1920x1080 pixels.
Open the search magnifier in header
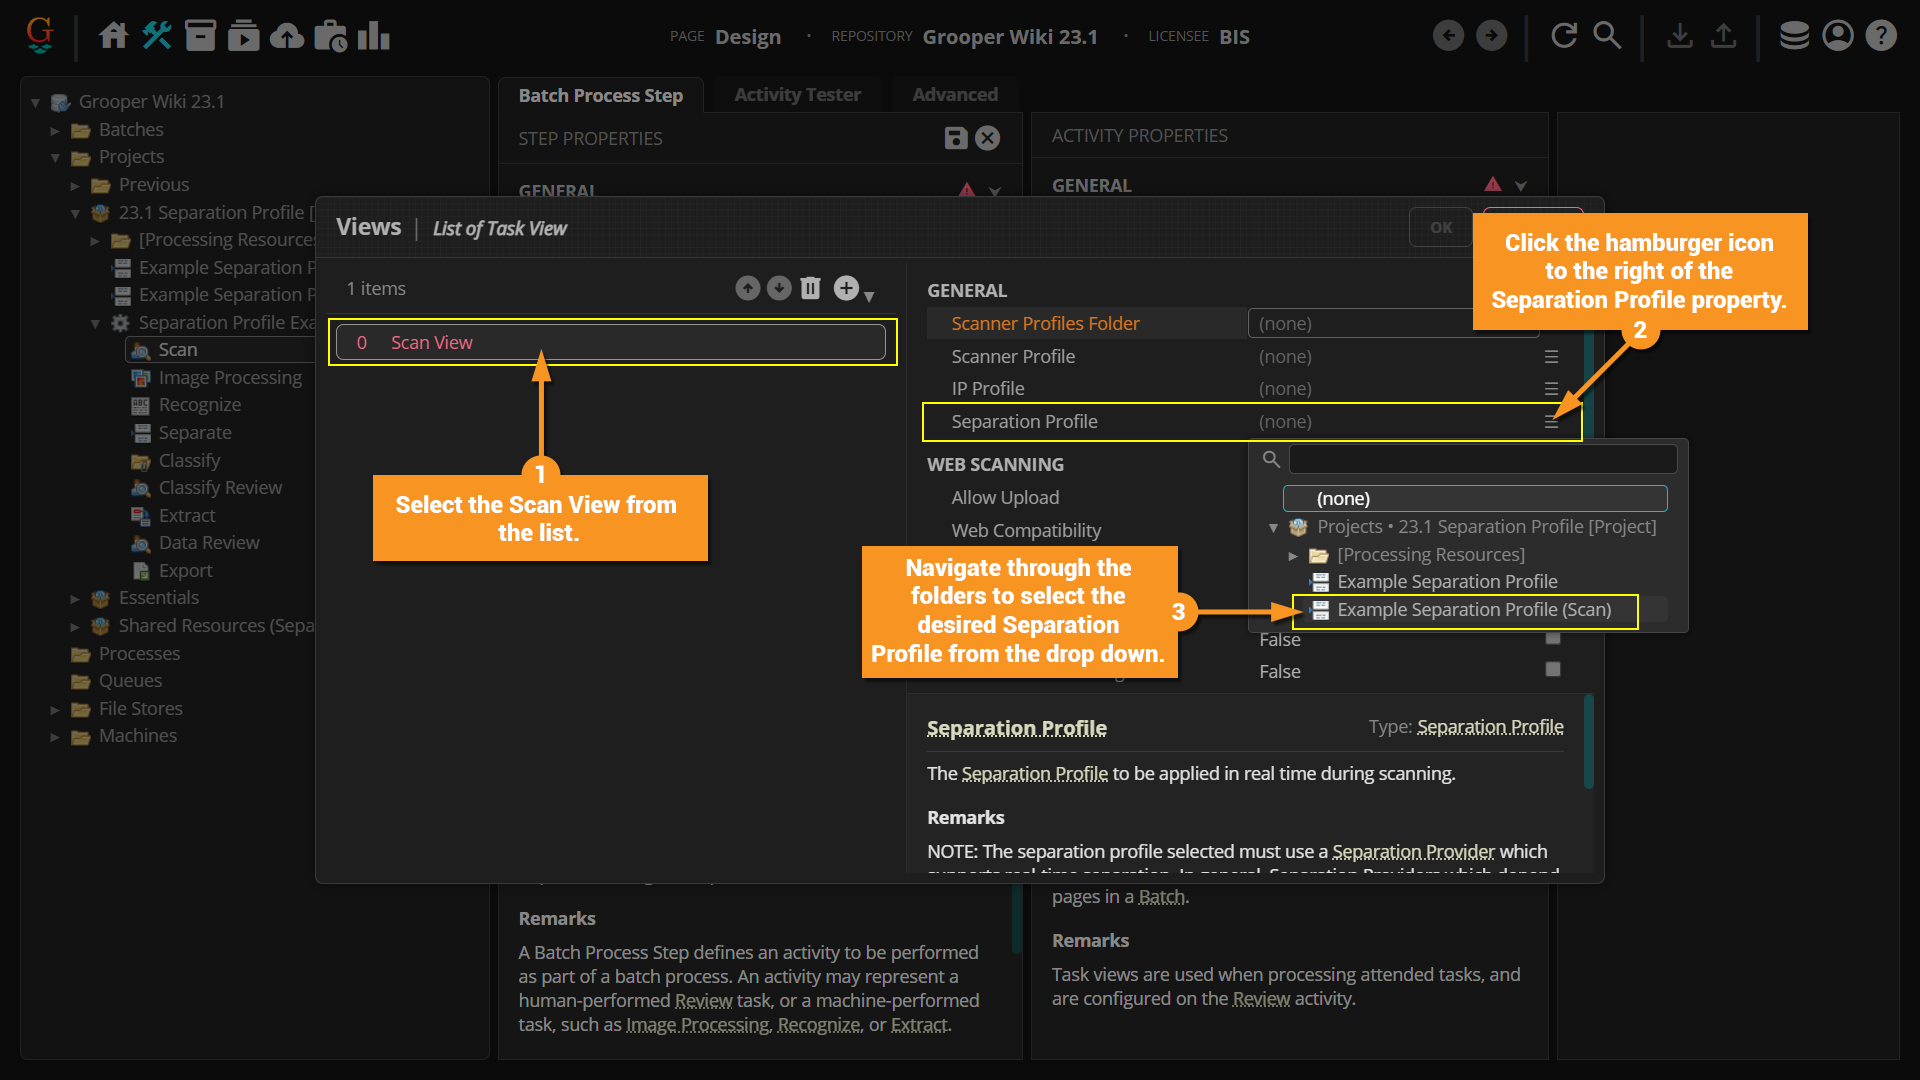click(x=1607, y=36)
